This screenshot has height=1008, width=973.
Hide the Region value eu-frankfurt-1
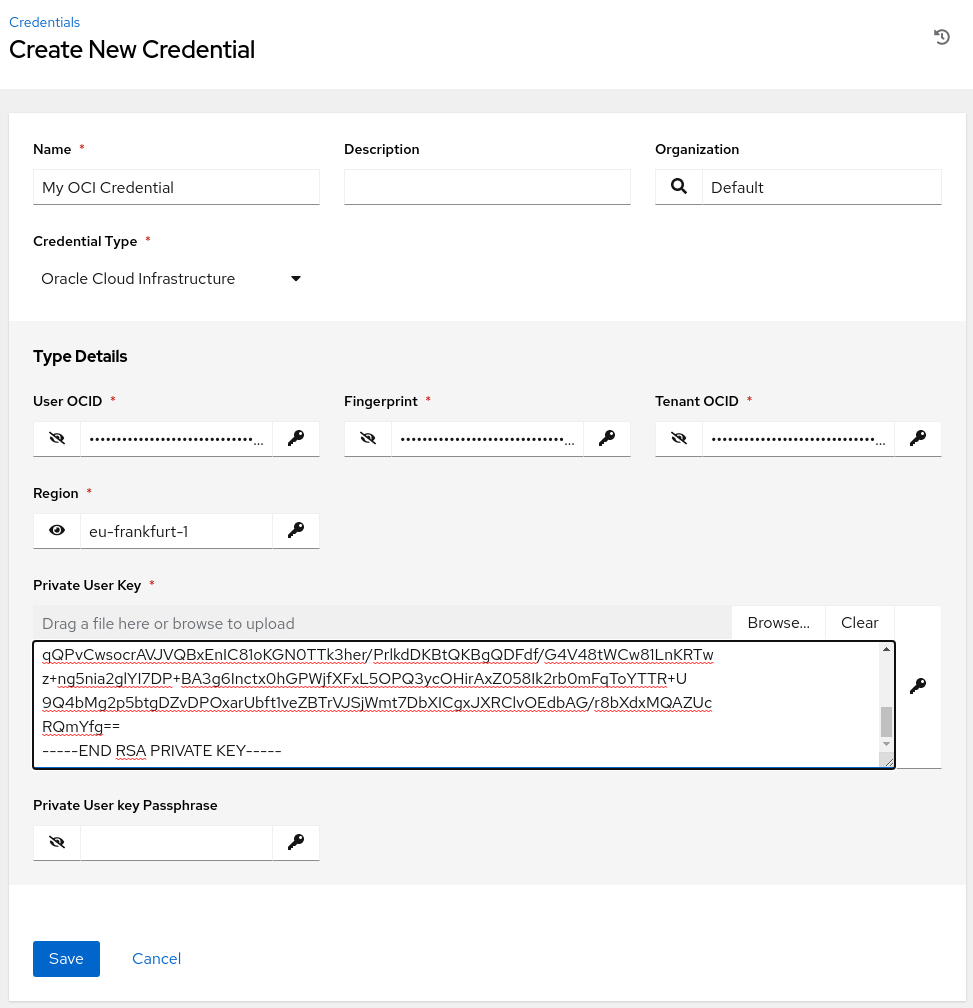[x=57, y=531]
